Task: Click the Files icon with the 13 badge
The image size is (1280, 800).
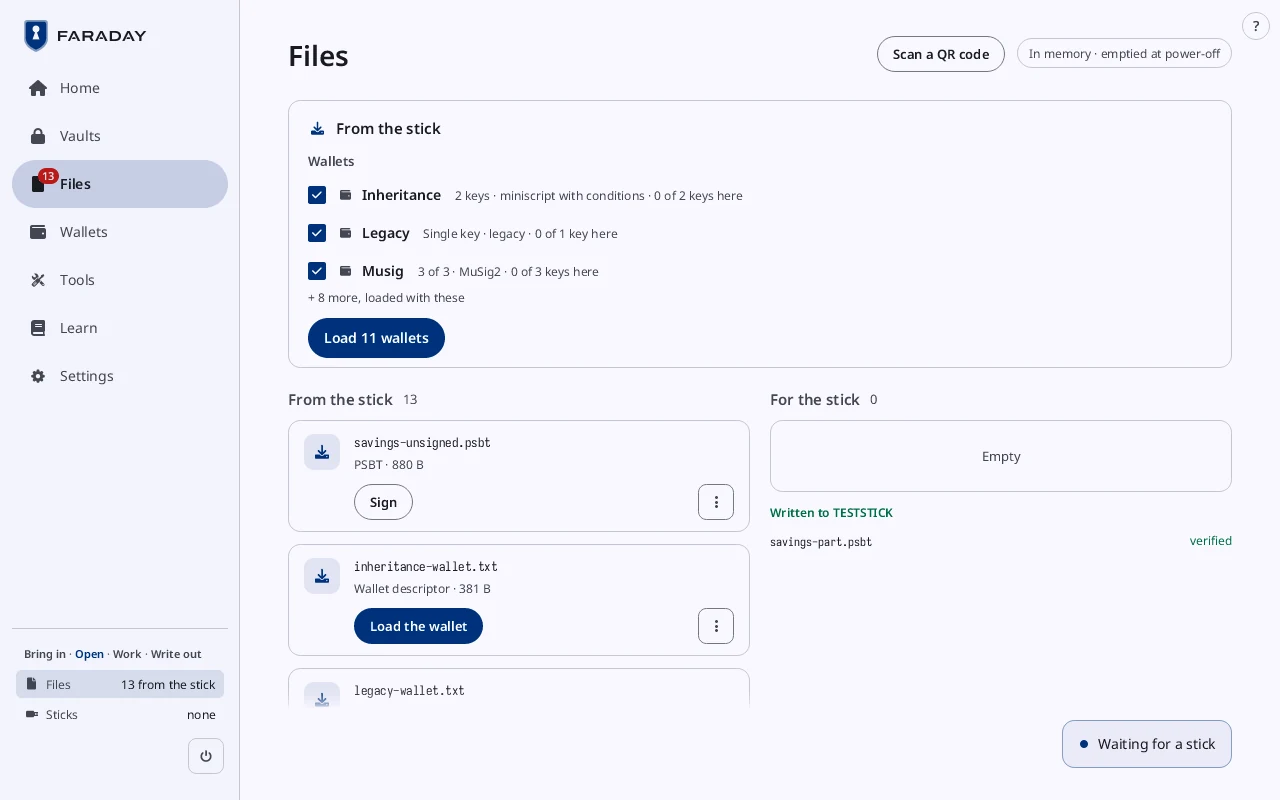Action: [x=39, y=184]
